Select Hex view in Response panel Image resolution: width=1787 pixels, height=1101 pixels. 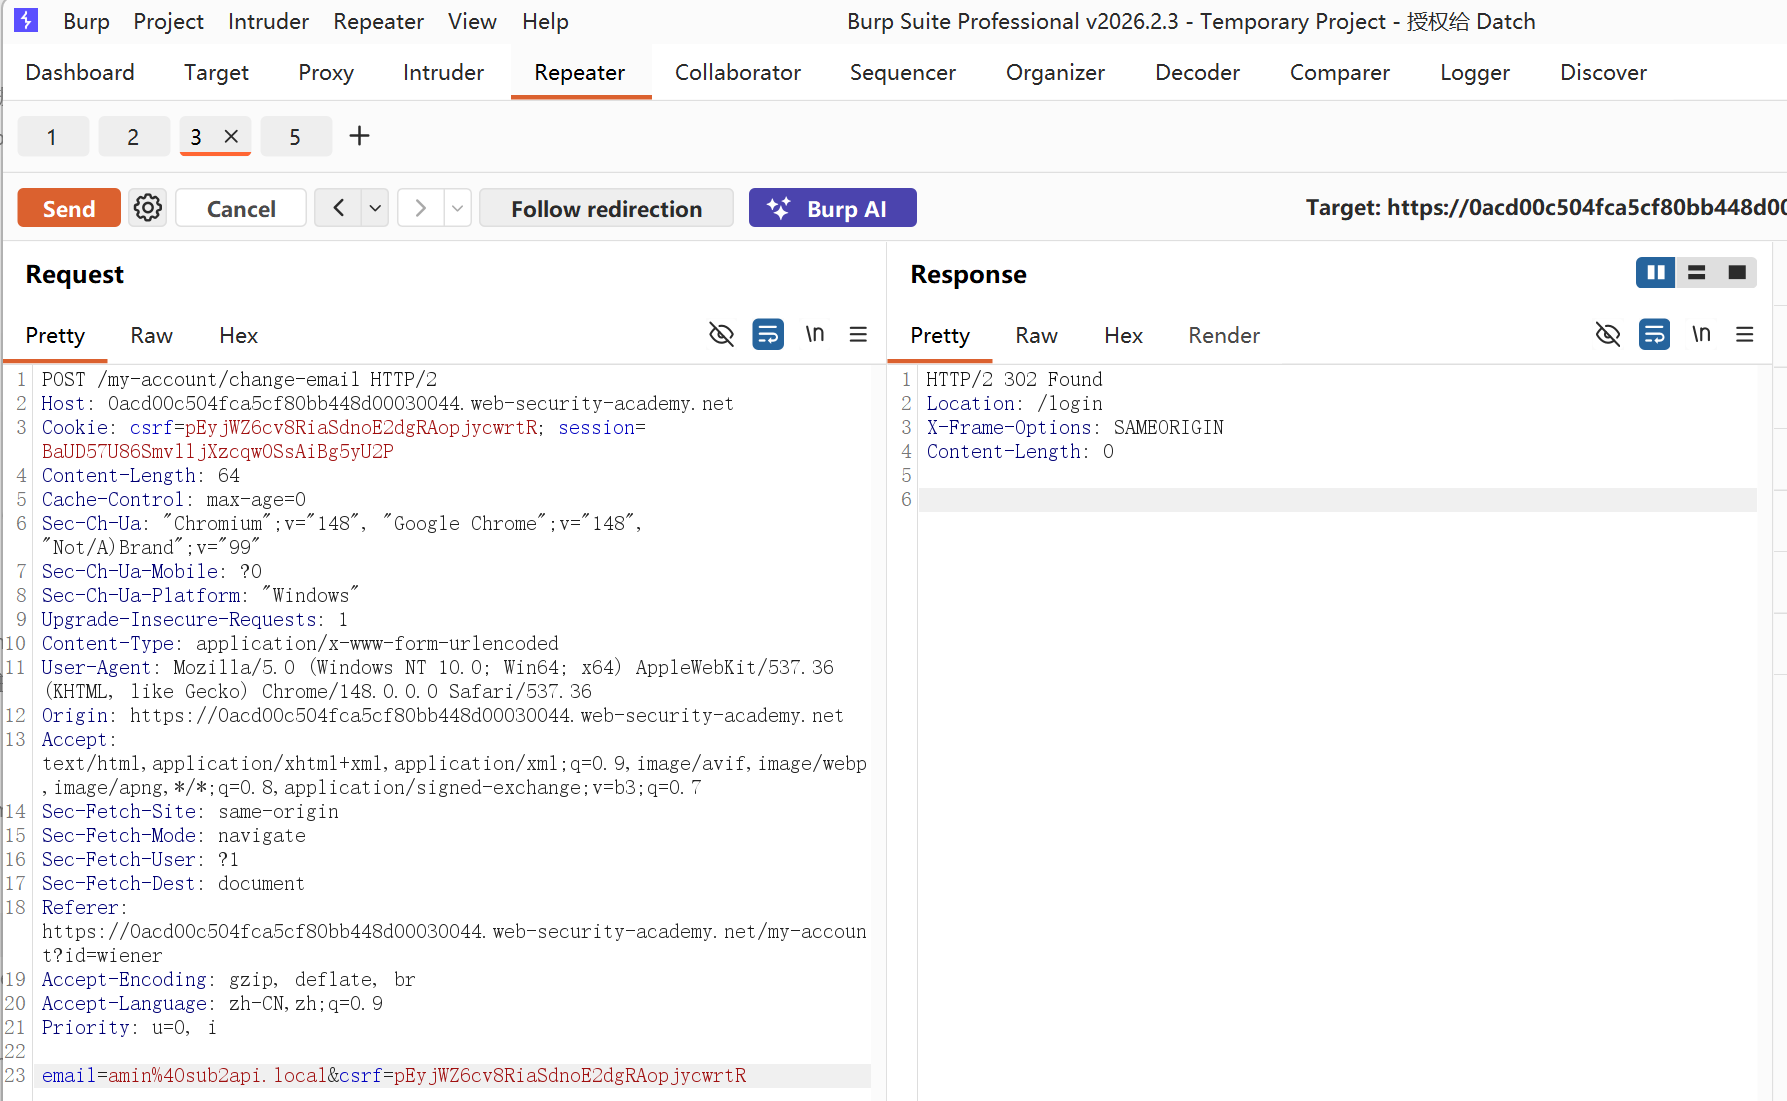(1124, 335)
